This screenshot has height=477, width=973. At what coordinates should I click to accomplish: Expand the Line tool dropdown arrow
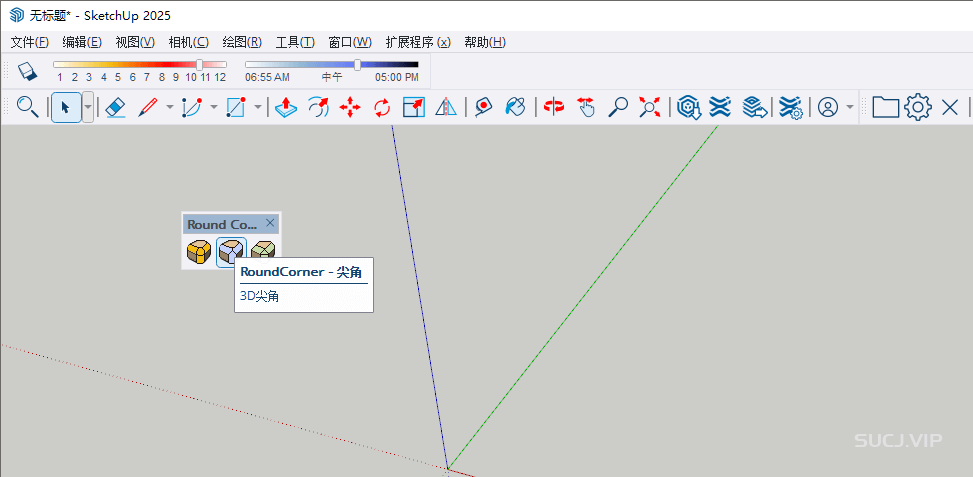[x=170, y=107]
